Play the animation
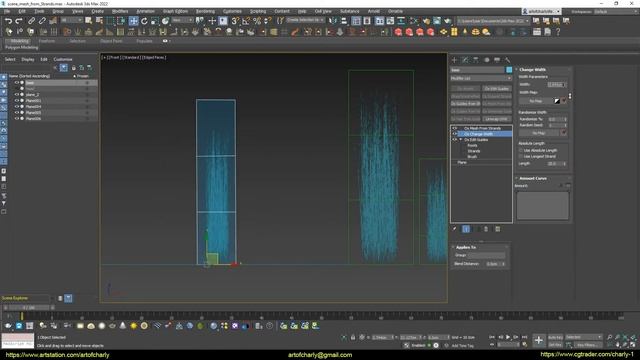Viewport: 640px width, 360px height. coord(508,337)
